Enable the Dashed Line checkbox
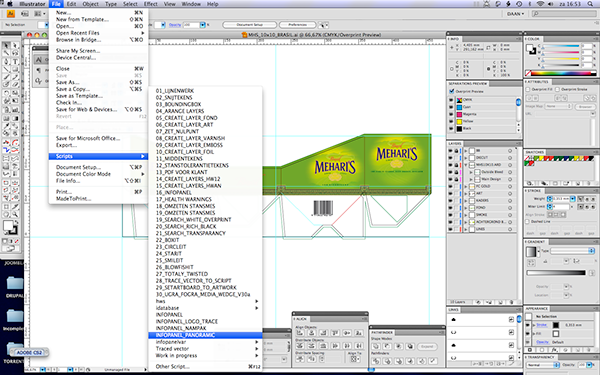The image size is (600, 375). coord(528,222)
